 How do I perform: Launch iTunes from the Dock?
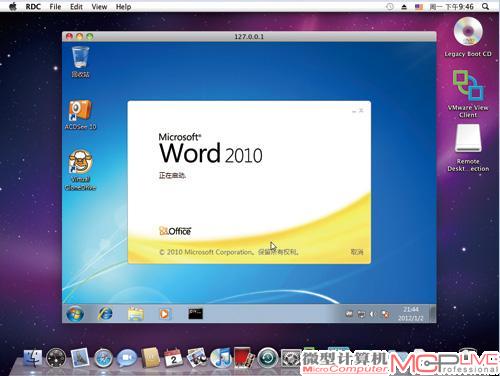[x=220, y=357]
